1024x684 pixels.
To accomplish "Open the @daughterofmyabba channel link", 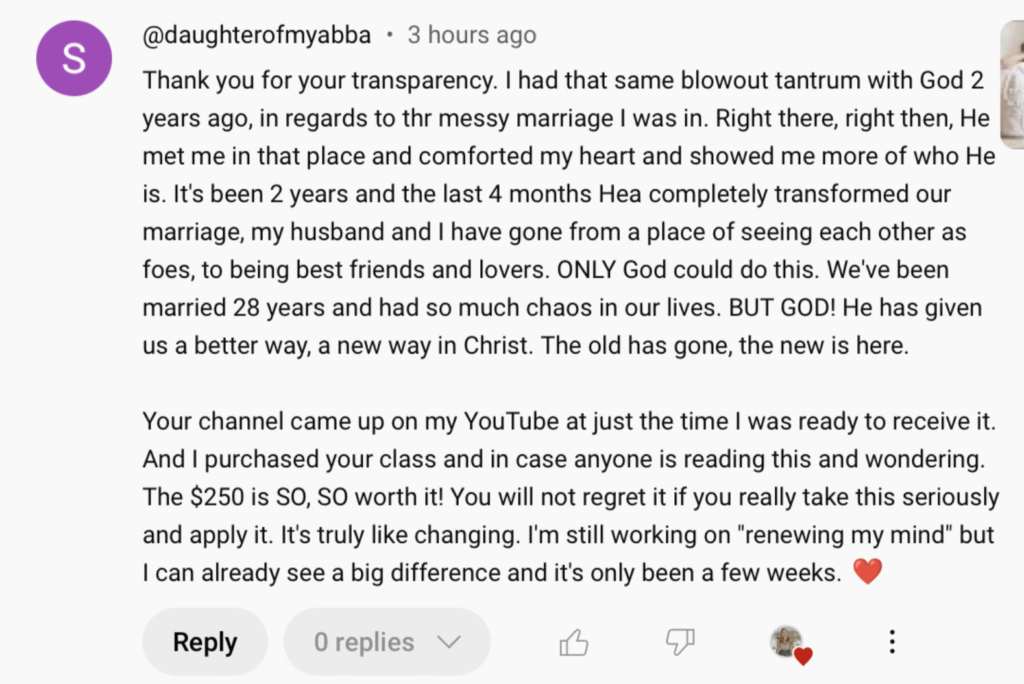I will point(257,35).
